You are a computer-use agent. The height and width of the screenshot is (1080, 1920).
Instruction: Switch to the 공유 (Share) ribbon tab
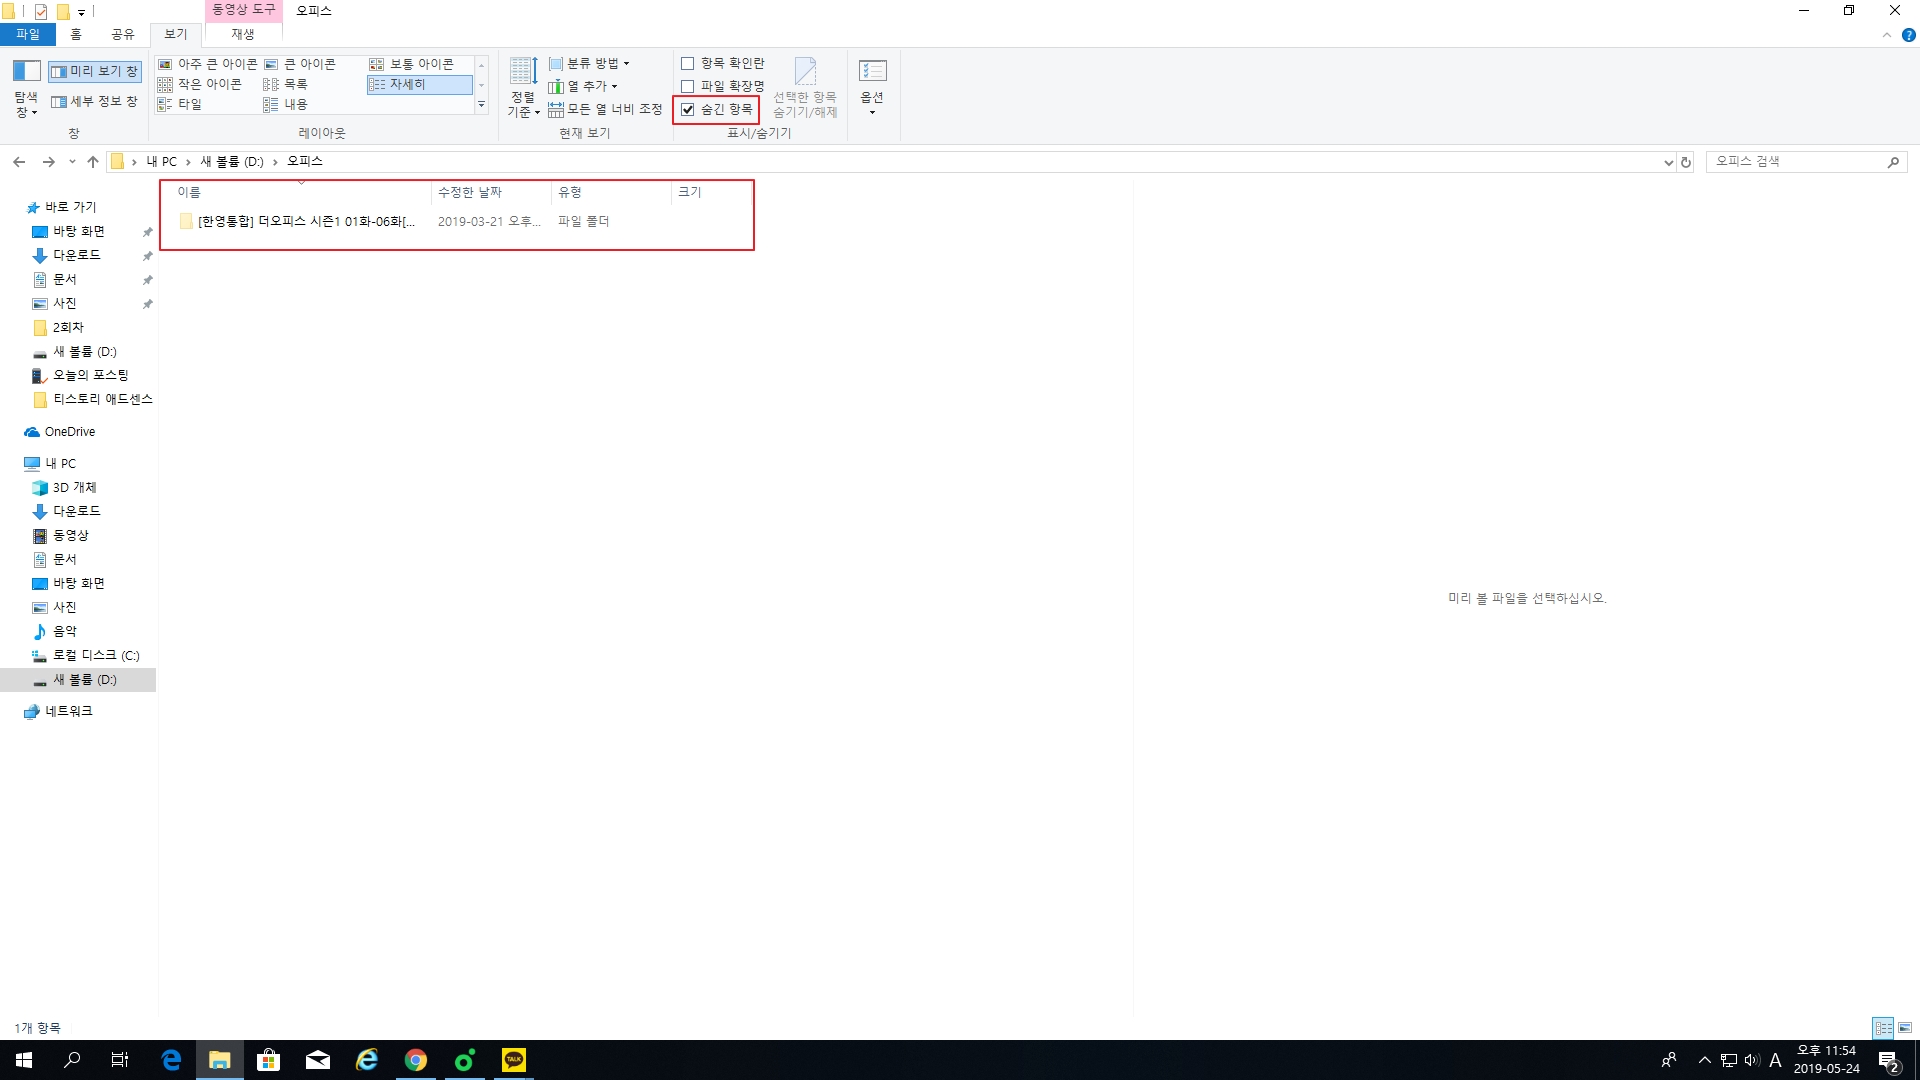click(122, 34)
